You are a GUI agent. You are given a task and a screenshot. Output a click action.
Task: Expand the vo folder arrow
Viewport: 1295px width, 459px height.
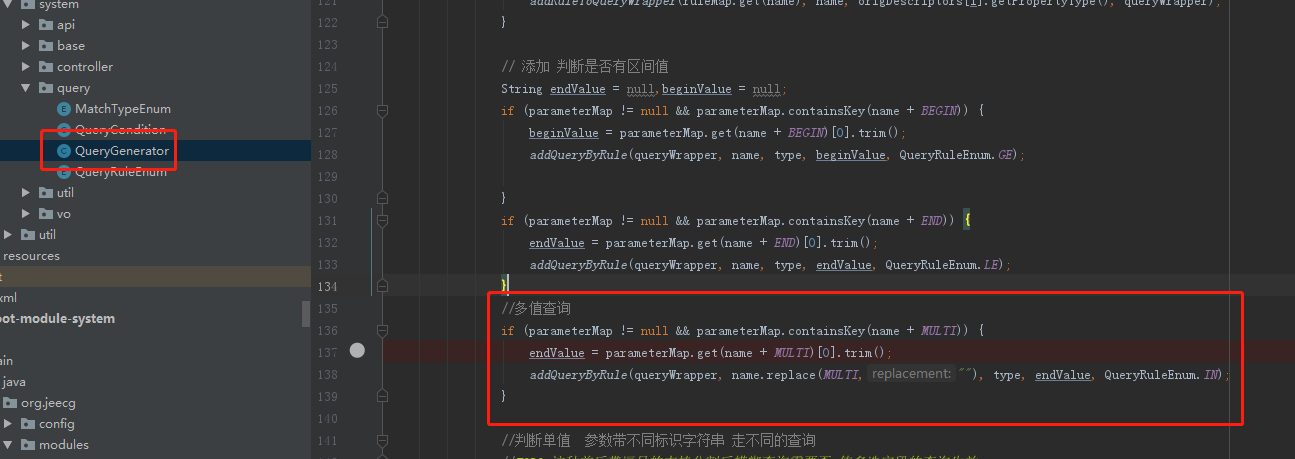[27, 214]
